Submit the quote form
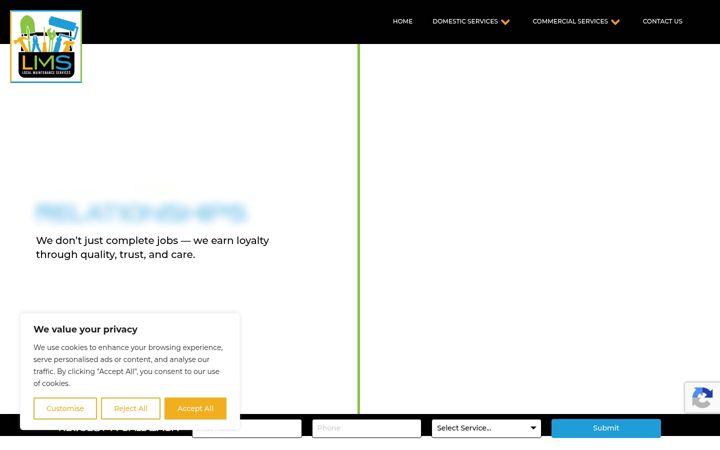Image resolution: width=720 pixels, height=450 pixels. [x=606, y=428]
